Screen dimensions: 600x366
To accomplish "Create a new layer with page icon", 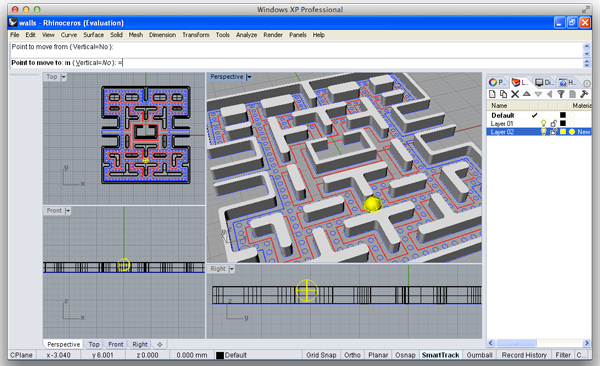I will [492, 94].
